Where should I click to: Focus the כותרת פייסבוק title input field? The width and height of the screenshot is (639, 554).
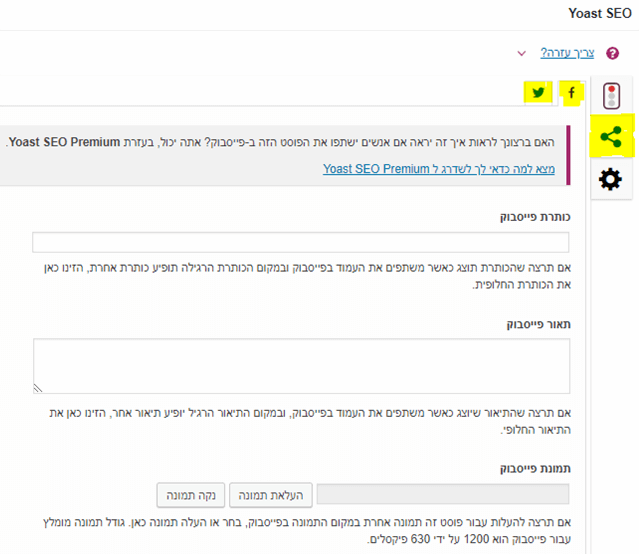tap(301, 243)
